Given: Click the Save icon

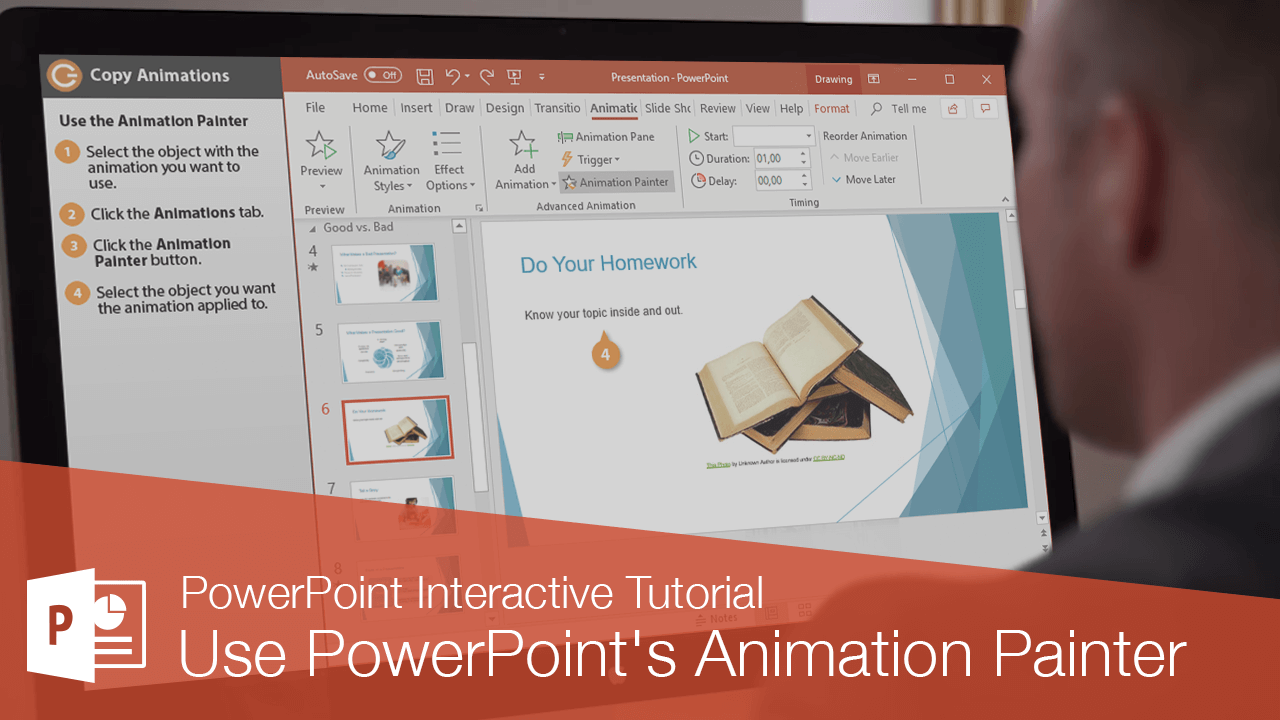Looking at the screenshot, I should click(424, 76).
